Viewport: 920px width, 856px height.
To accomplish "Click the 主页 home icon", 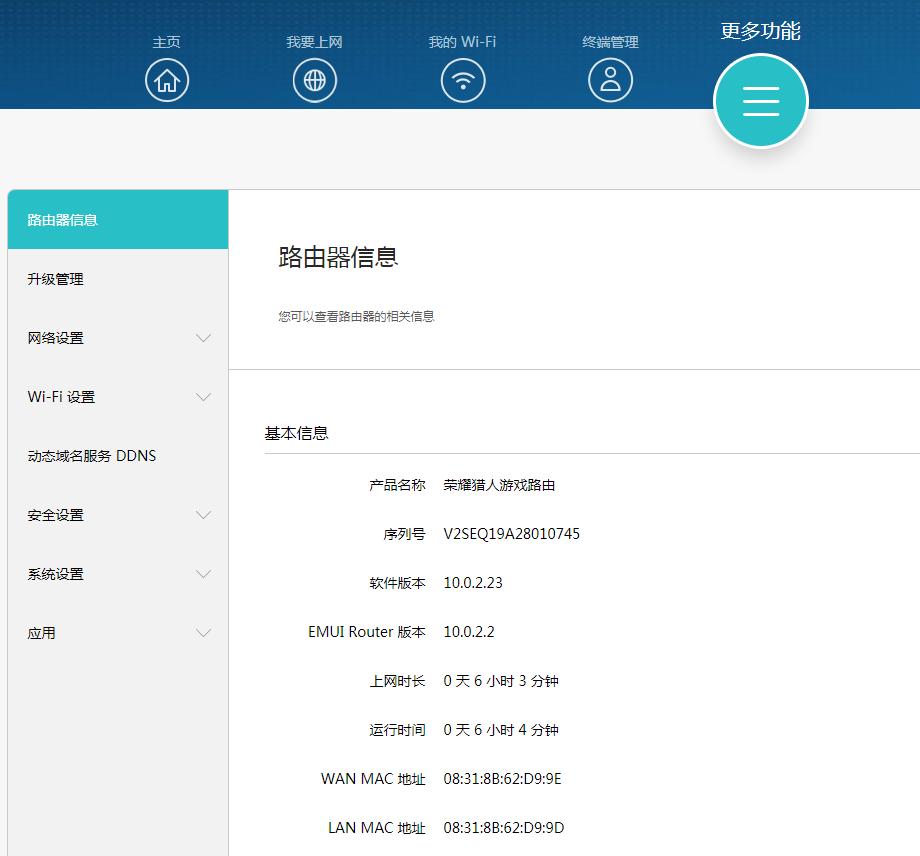I will click(x=167, y=79).
